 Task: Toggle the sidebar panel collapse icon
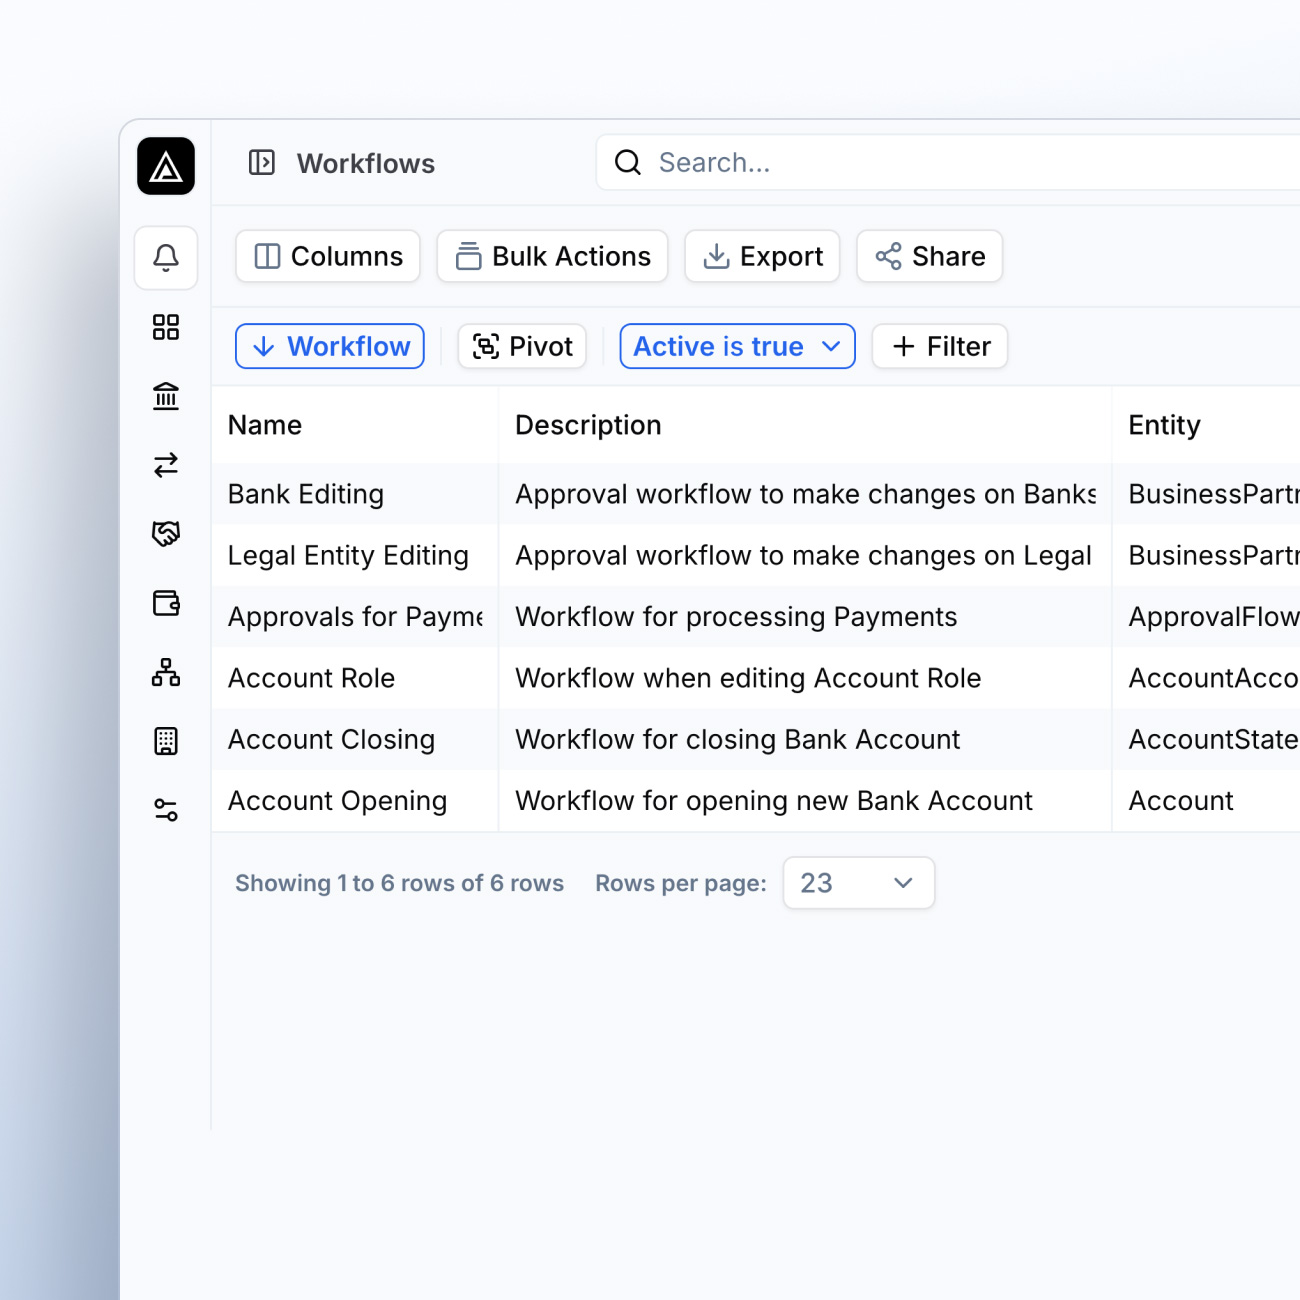262,163
